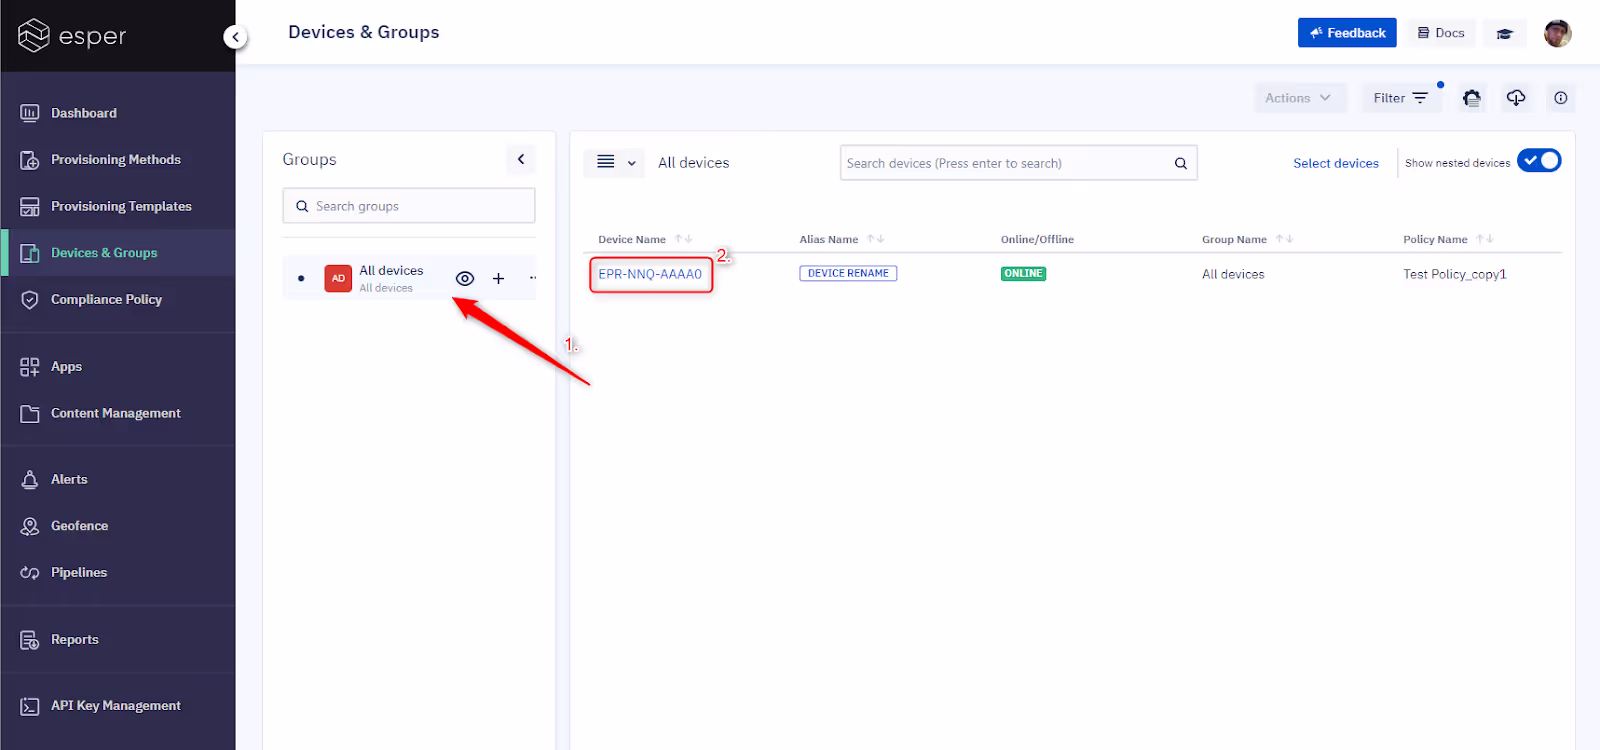
Task: Add a subgroup with the plus icon
Action: [x=498, y=279]
